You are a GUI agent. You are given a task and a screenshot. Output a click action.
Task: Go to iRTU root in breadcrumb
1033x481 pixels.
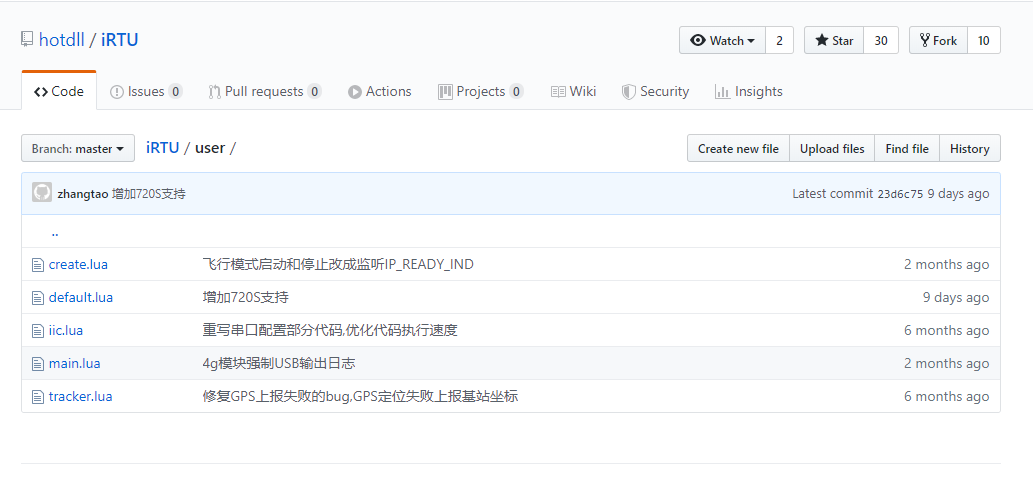(x=163, y=148)
